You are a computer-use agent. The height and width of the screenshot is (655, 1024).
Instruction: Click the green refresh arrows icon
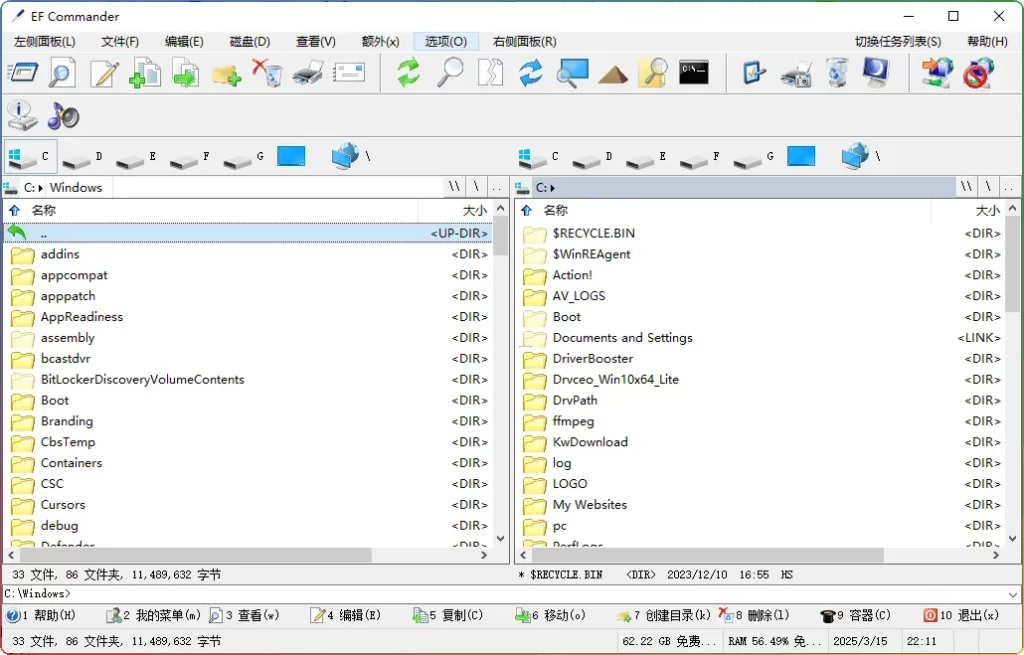[x=409, y=72]
